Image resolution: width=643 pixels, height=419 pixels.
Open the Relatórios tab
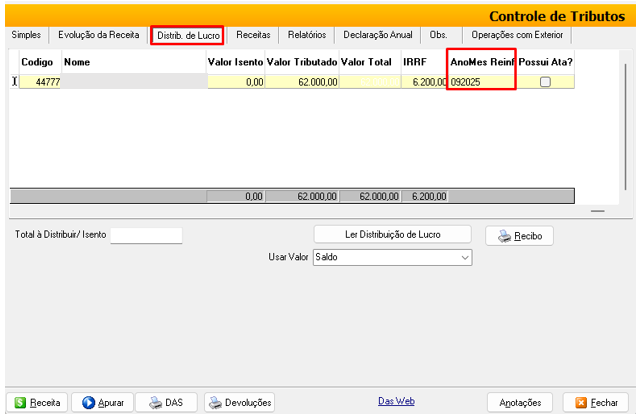[306, 34]
